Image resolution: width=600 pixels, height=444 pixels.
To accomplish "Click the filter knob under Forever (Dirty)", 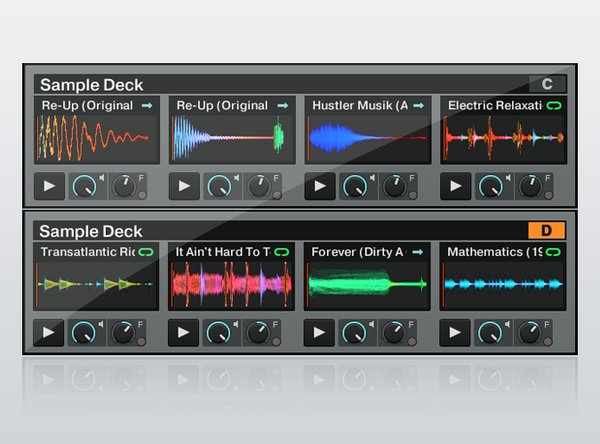I will coord(395,332).
